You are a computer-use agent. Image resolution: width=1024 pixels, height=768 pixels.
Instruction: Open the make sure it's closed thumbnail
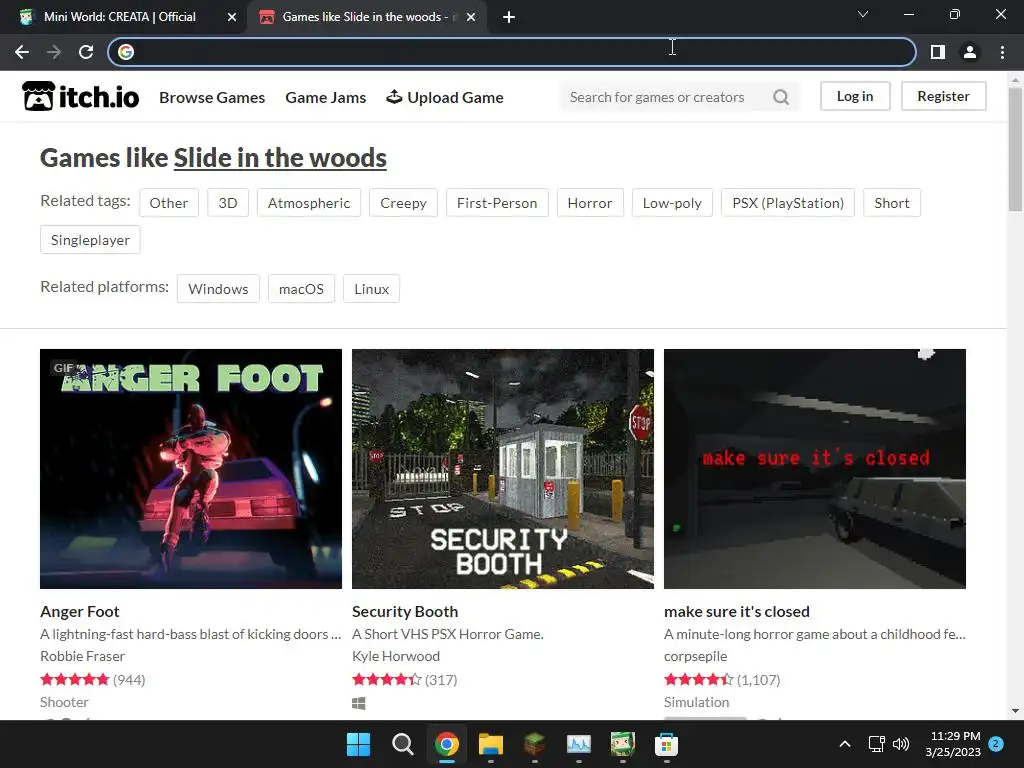(x=815, y=469)
